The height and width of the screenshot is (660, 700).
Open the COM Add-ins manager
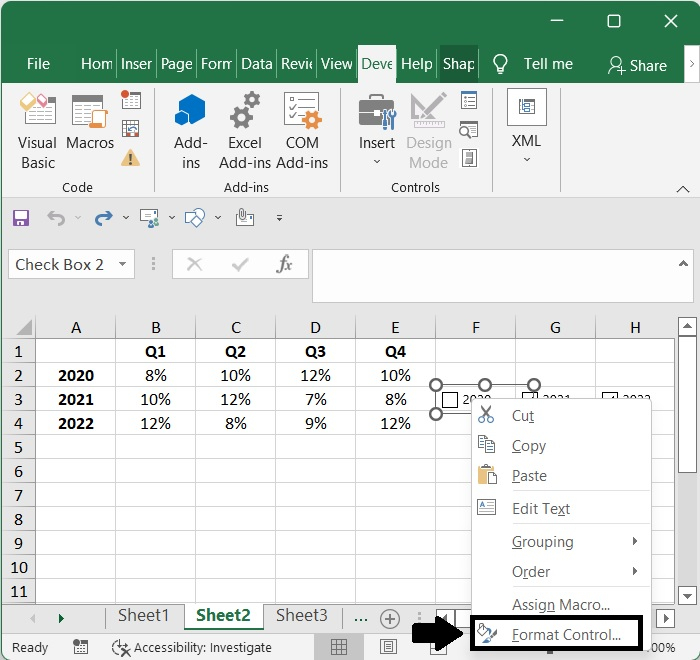(x=302, y=130)
